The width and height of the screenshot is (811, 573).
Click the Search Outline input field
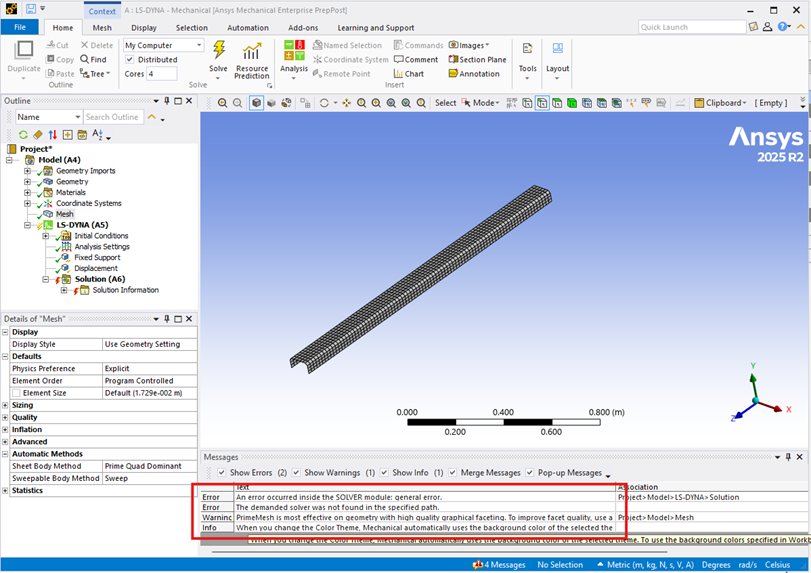click(x=112, y=118)
